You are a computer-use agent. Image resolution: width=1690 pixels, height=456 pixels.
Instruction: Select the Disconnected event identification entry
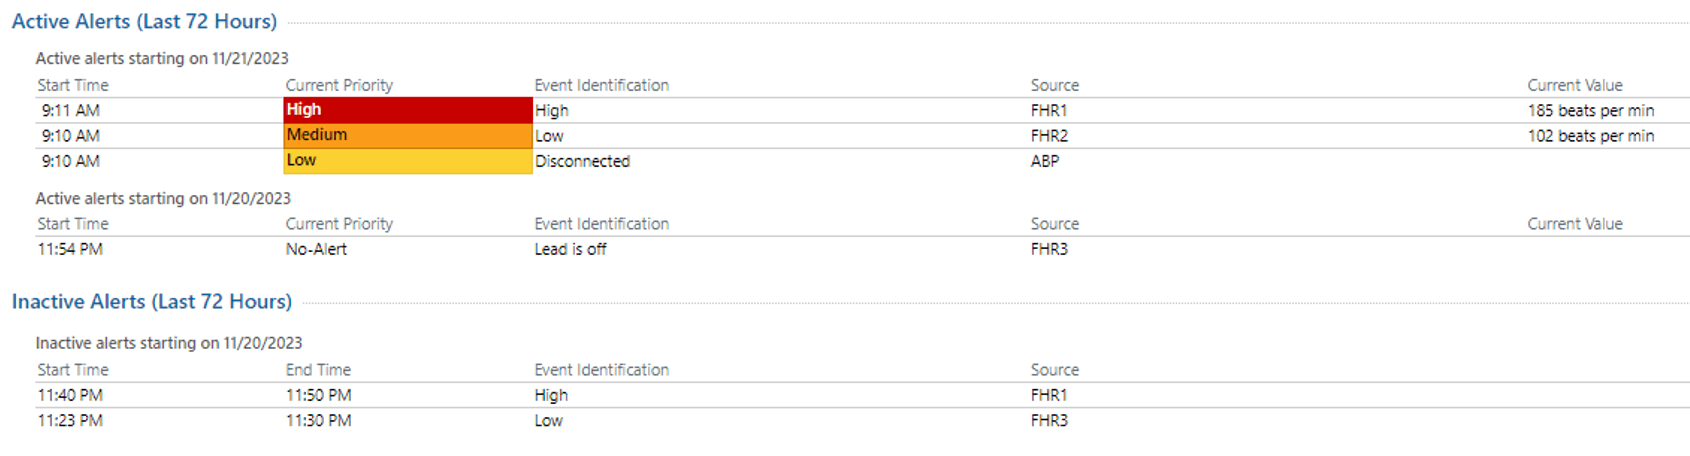tap(582, 161)
